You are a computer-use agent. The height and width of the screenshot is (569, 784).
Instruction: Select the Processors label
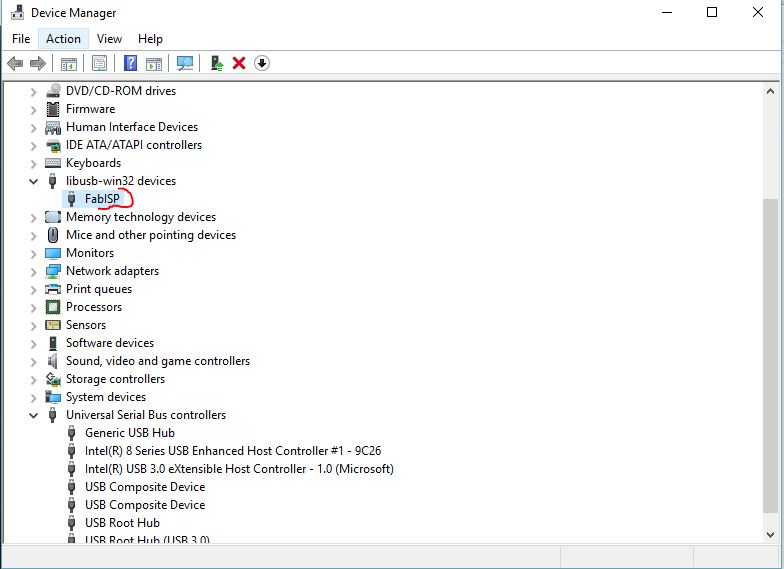point(94,307)
